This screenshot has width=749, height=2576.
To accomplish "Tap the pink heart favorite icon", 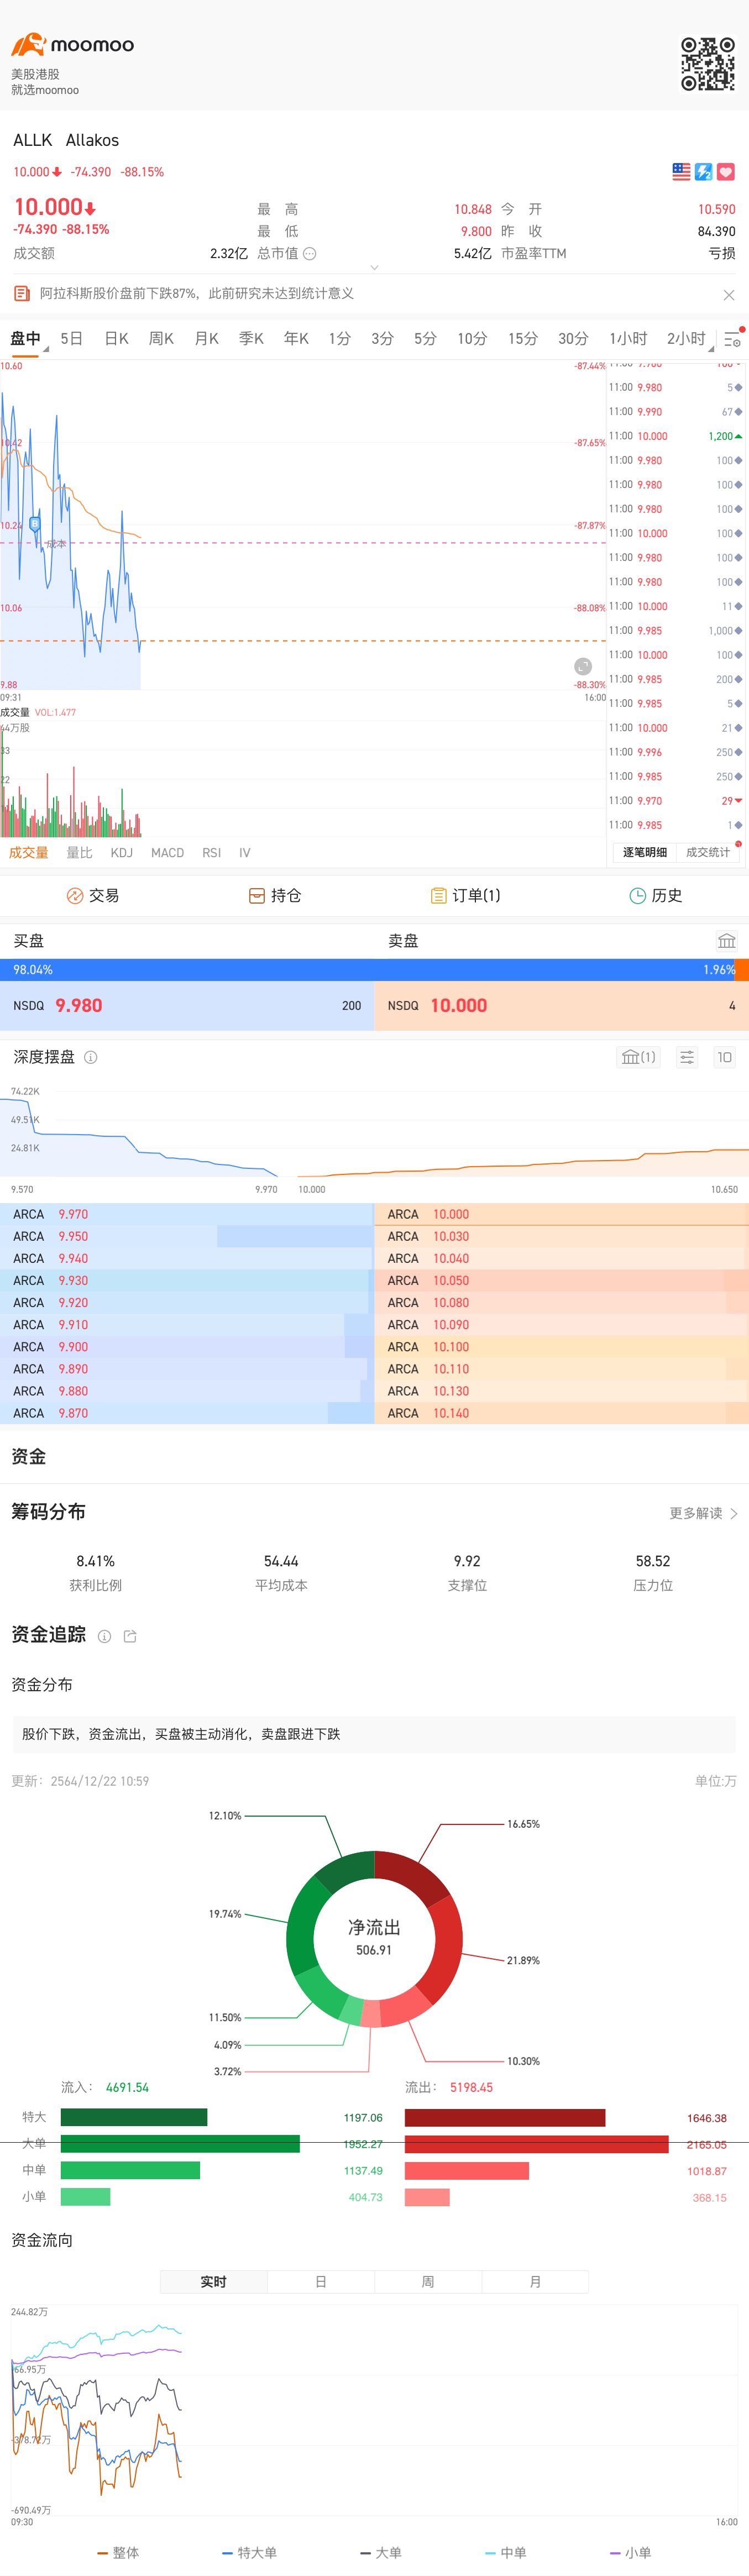I will pos(726,172).
